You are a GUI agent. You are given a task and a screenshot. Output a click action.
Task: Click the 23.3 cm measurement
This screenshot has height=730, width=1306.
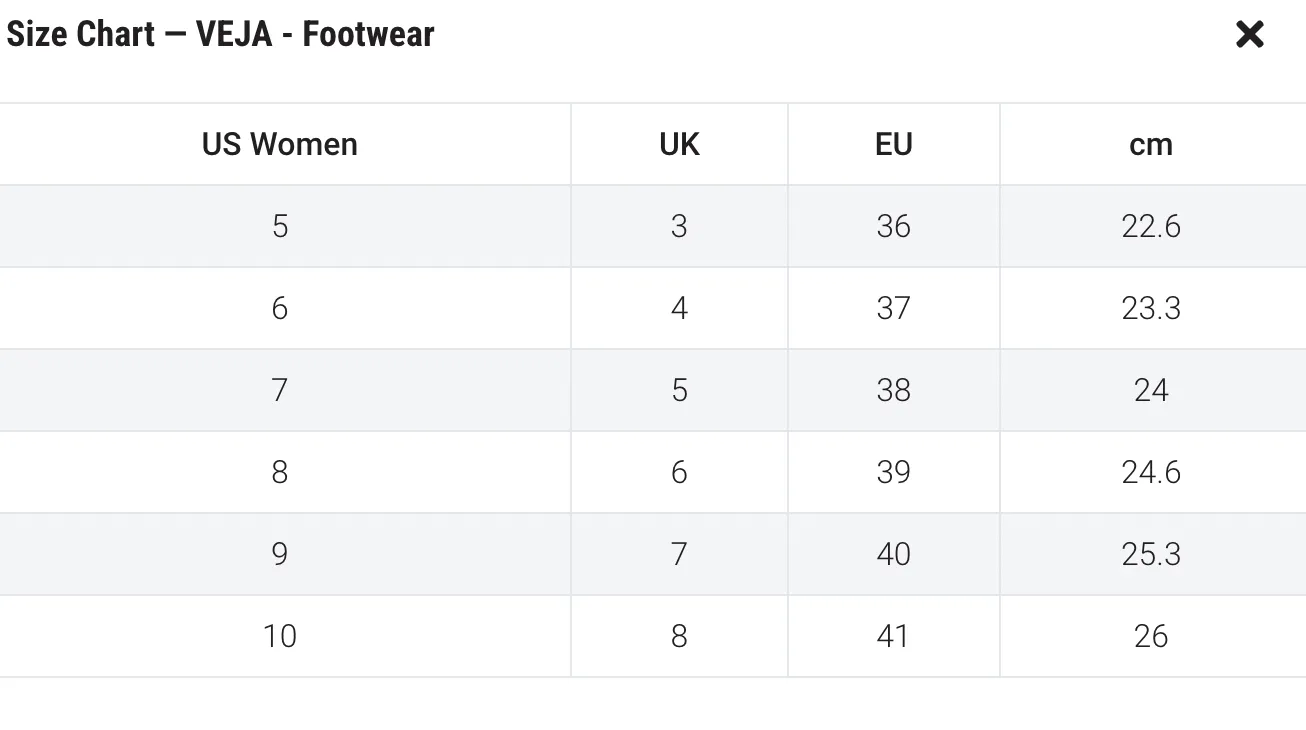coord(1152,308)
